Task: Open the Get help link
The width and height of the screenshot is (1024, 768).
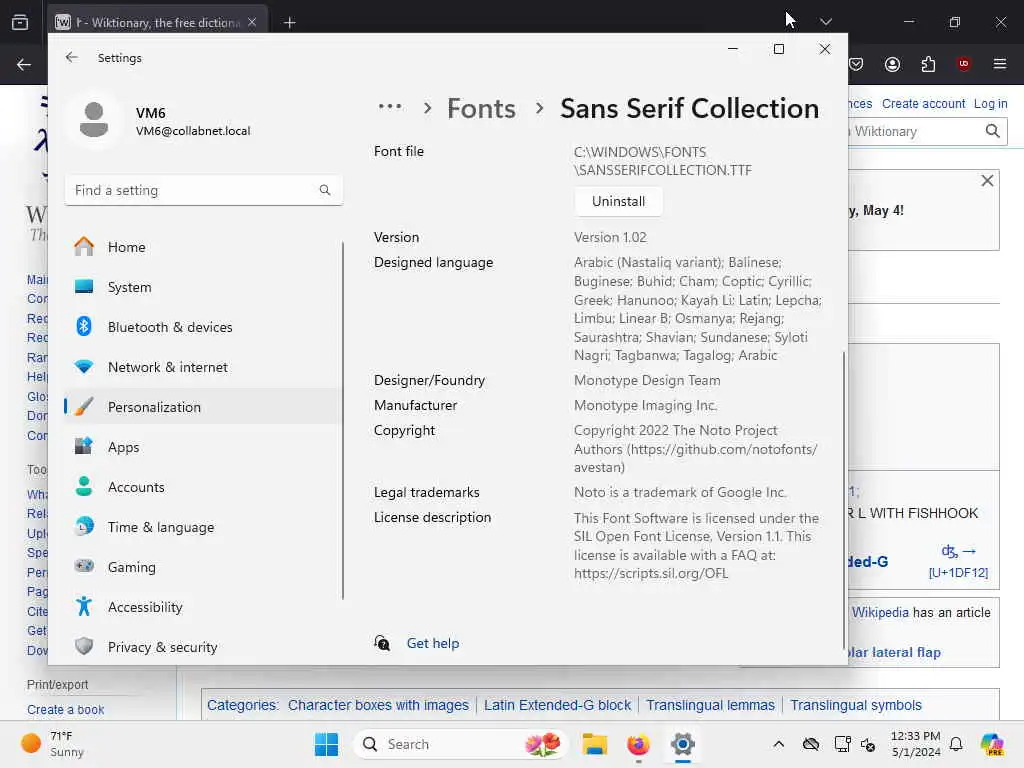Action: coord(432,643)
